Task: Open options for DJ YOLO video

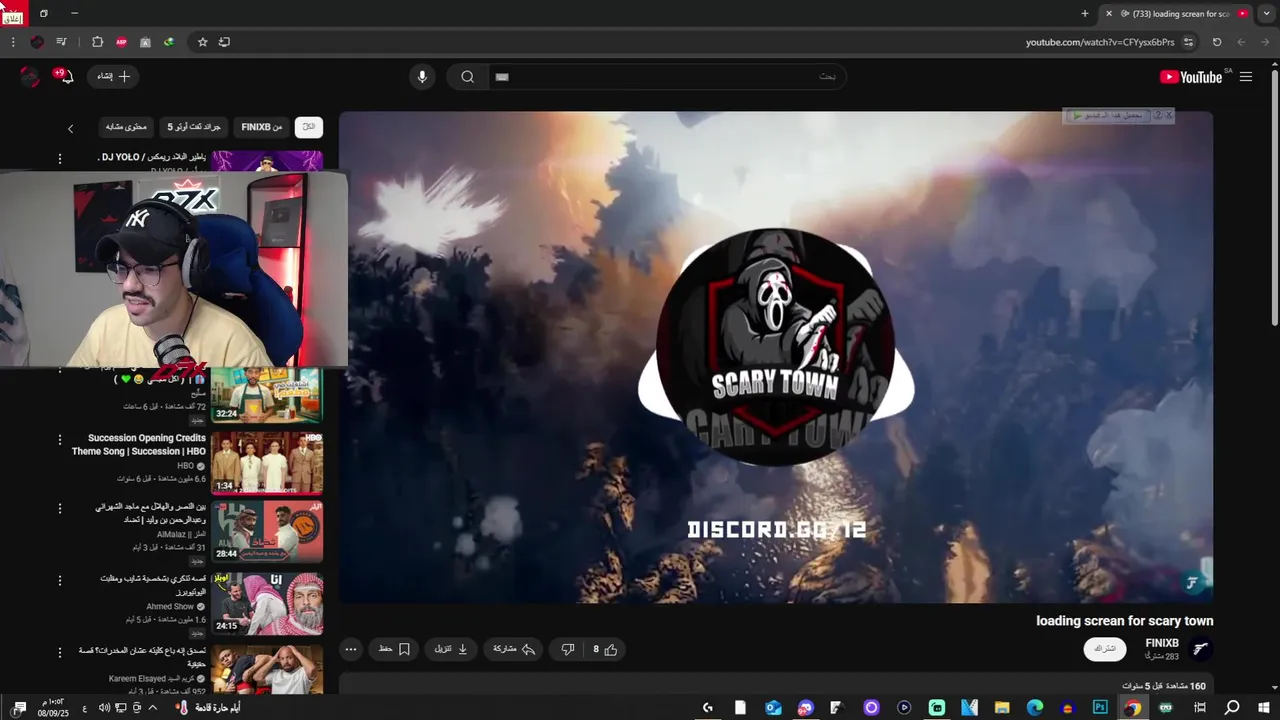Action: coord(59,158)
